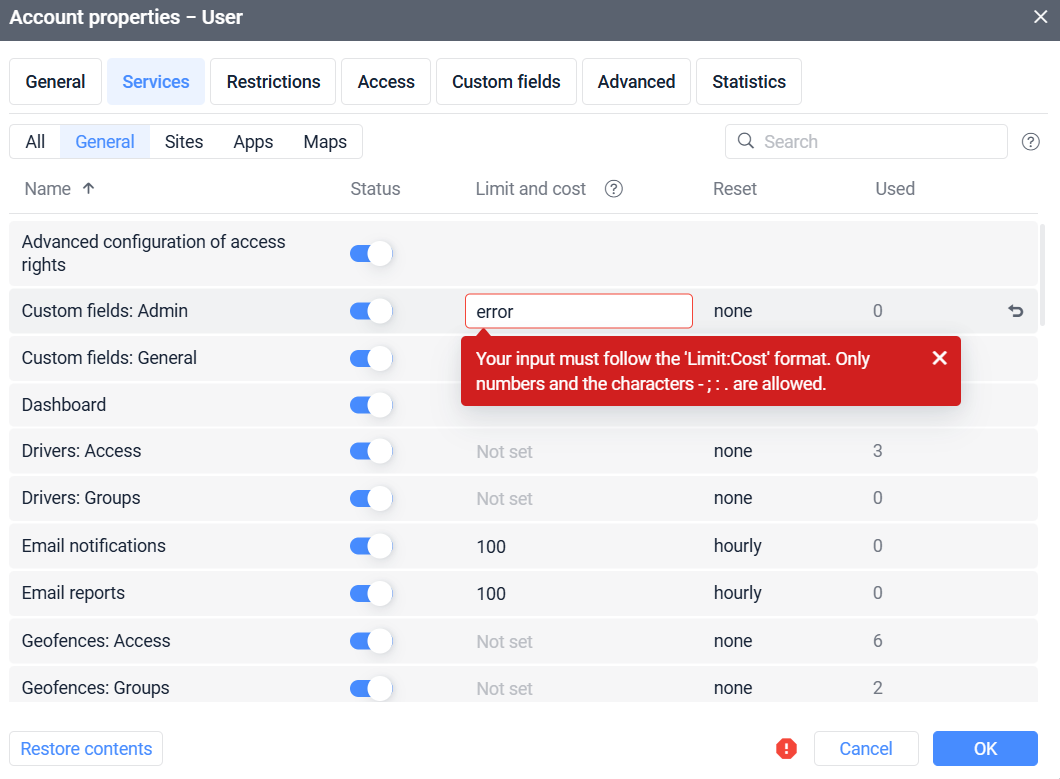Open the help tooltip beside 'Limit and cost'
This screenshot has width=1060, height=779.
(613, 188)
